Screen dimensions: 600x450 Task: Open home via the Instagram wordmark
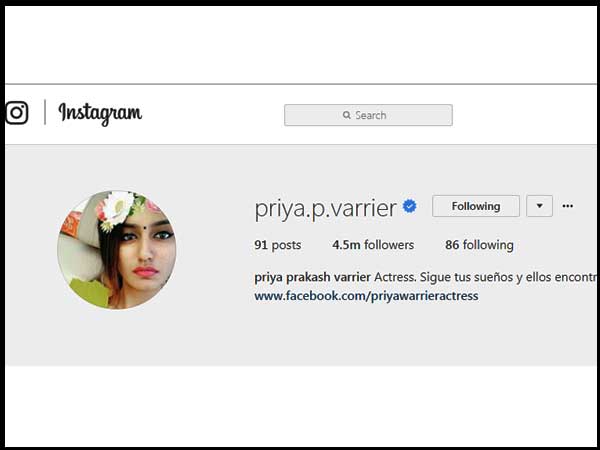tap(100, 113)
